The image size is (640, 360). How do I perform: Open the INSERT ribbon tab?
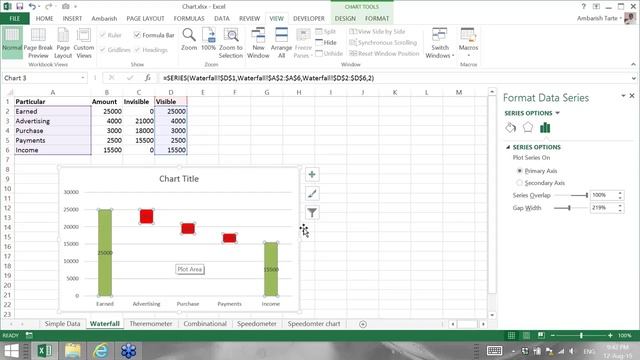click(x=72, y=18)
